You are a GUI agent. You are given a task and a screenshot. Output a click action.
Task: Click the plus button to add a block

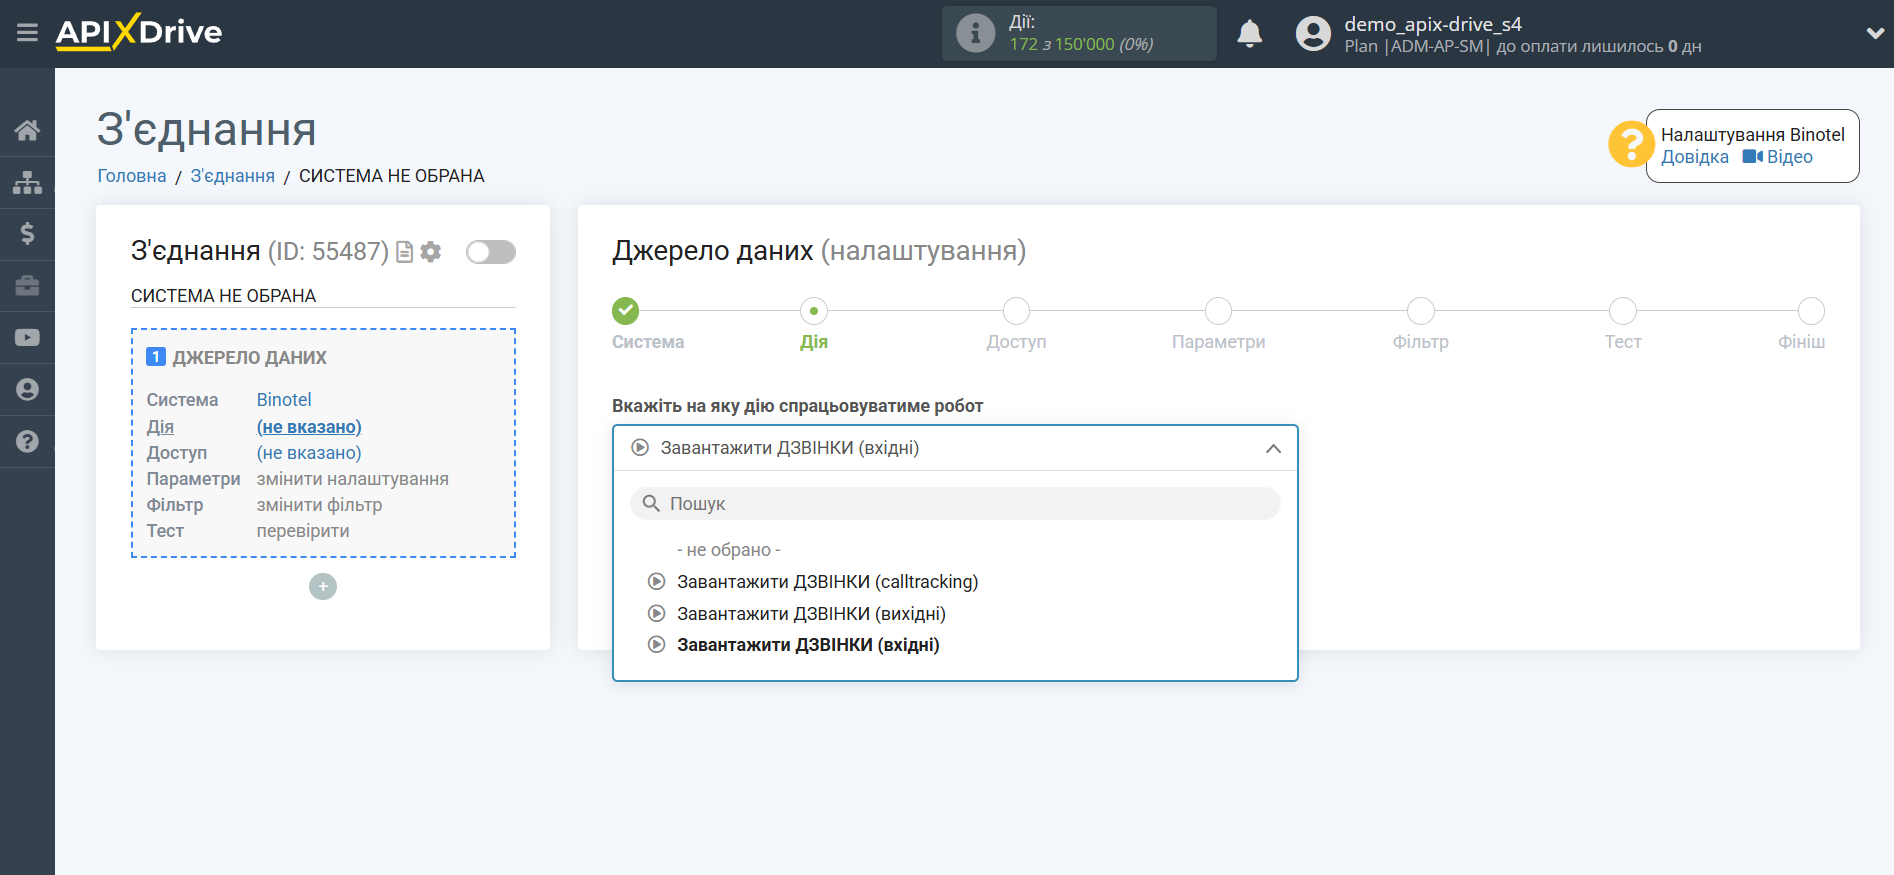pos(323,586)
